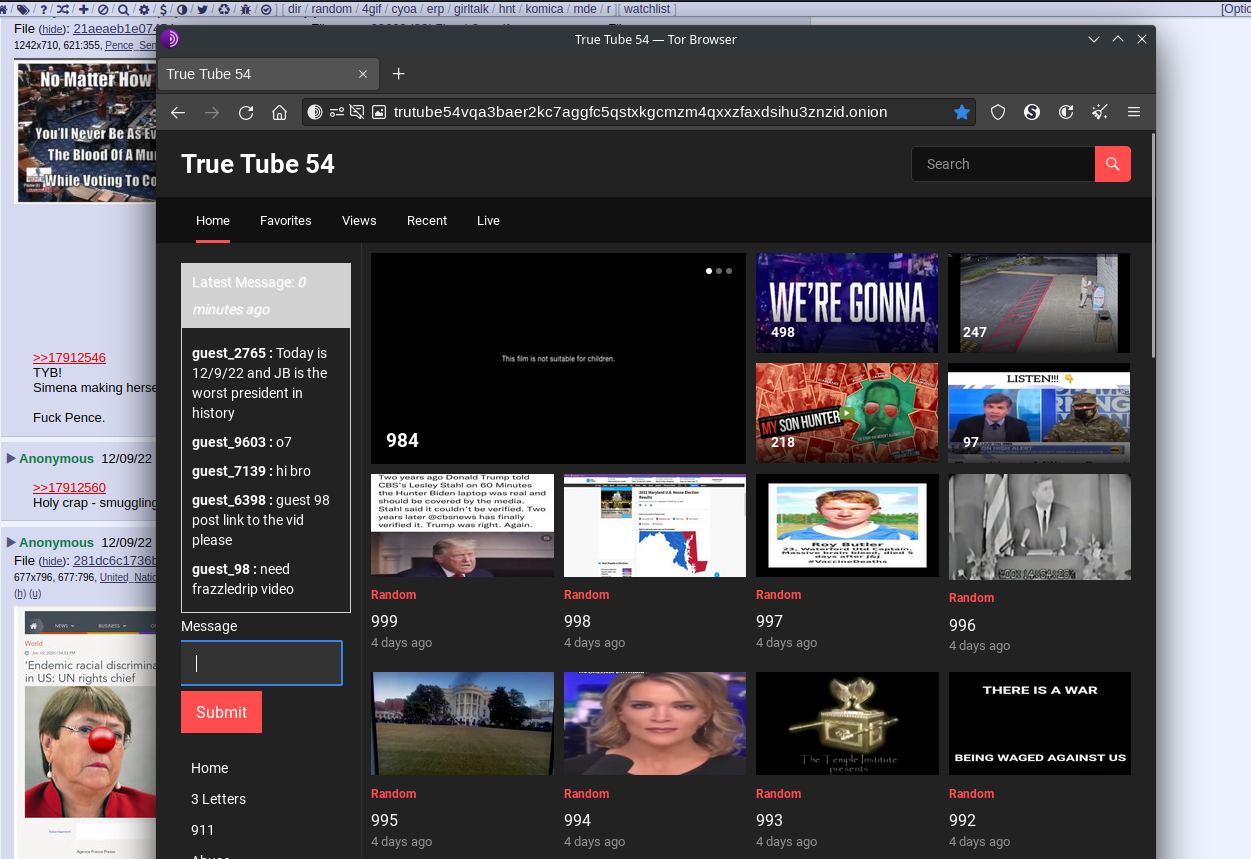Open the Security Level shield icon
1251x859 pixels.
[998, 112]
